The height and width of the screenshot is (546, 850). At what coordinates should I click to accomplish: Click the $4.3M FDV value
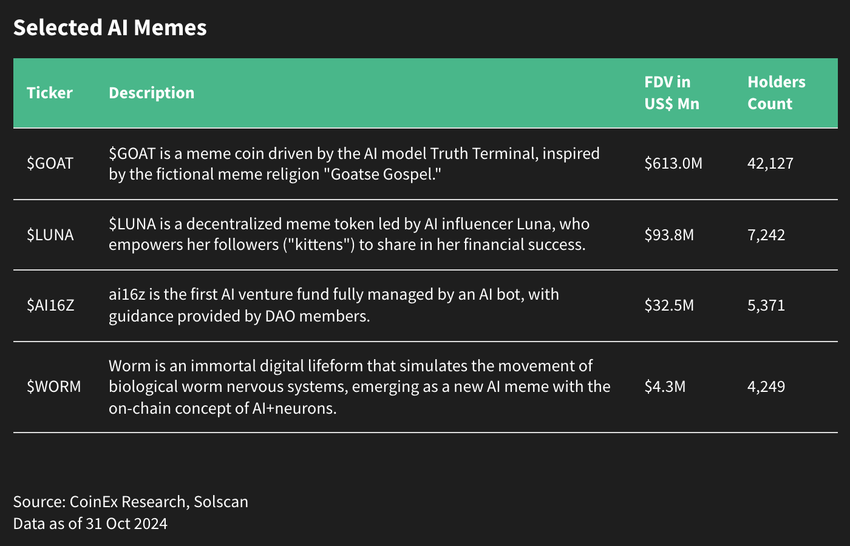pos(666,386)
